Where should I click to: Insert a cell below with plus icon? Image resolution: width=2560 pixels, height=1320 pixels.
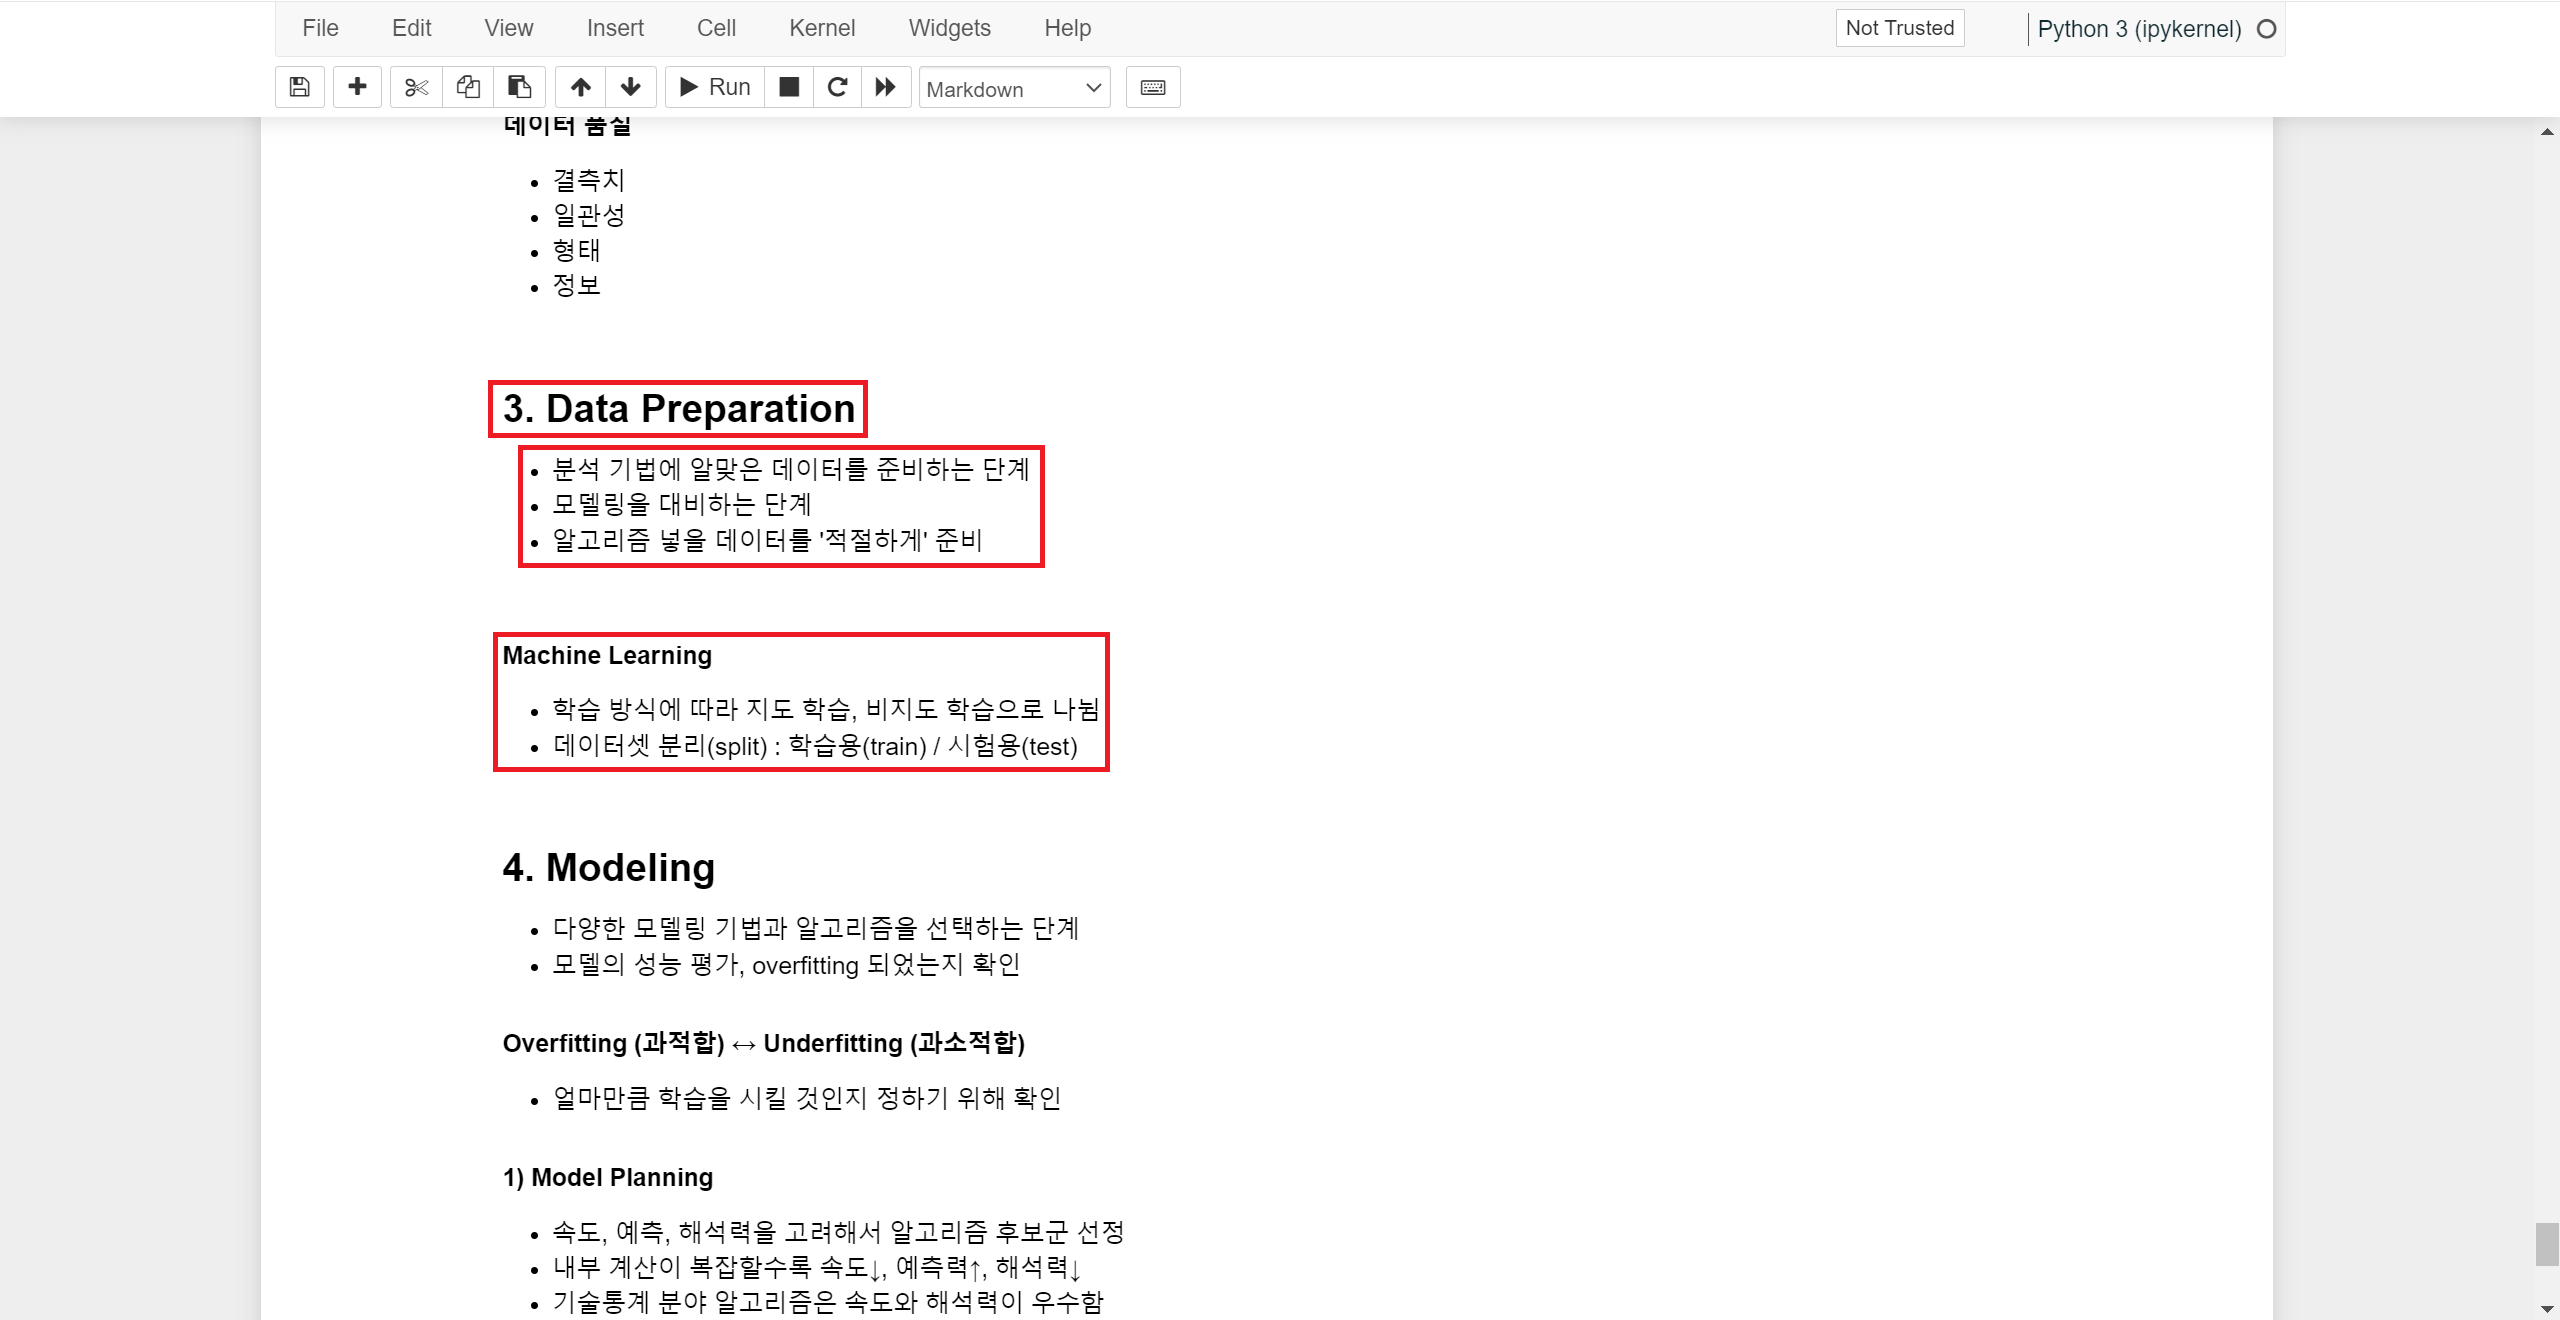[357, 87]
